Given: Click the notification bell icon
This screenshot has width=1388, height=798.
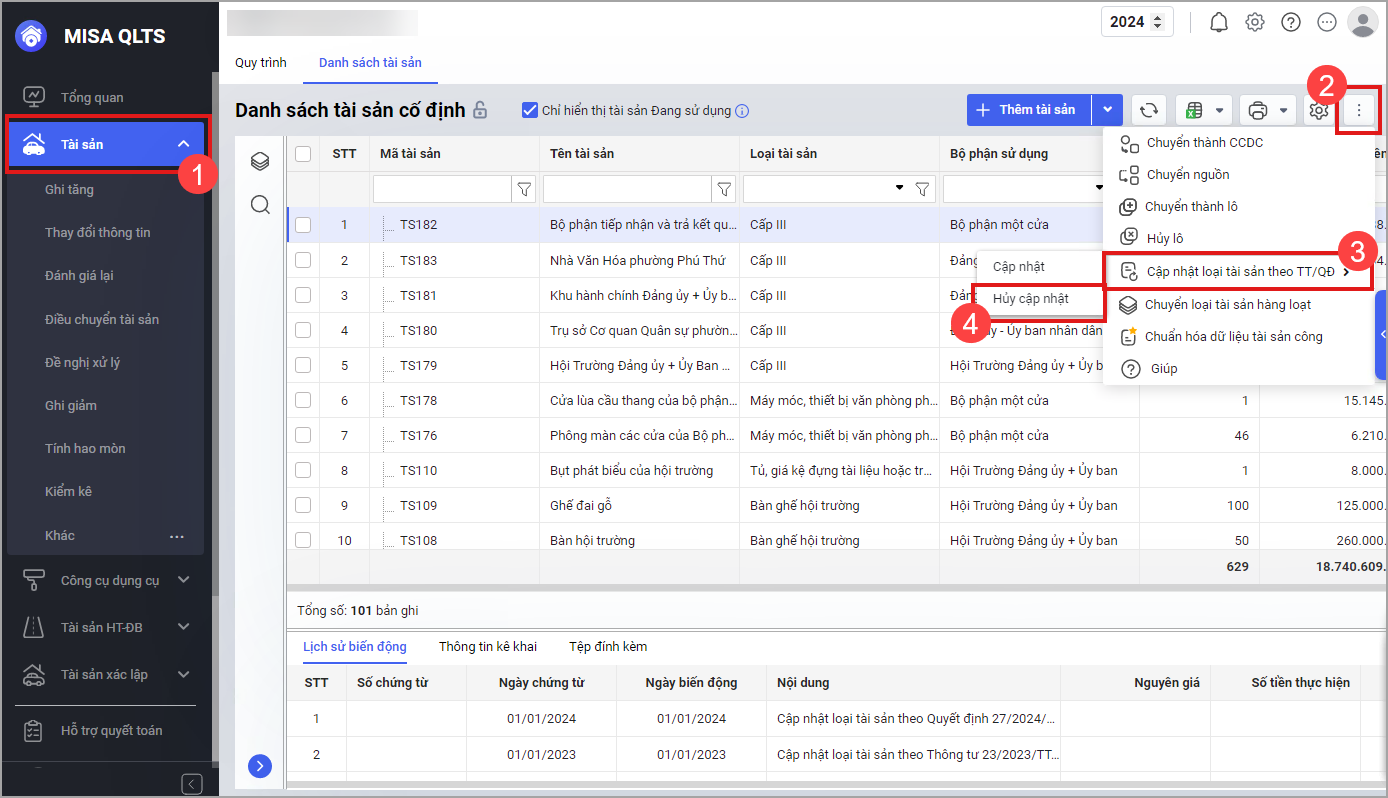Looking at the screenshot, I should click(1218, 22).
